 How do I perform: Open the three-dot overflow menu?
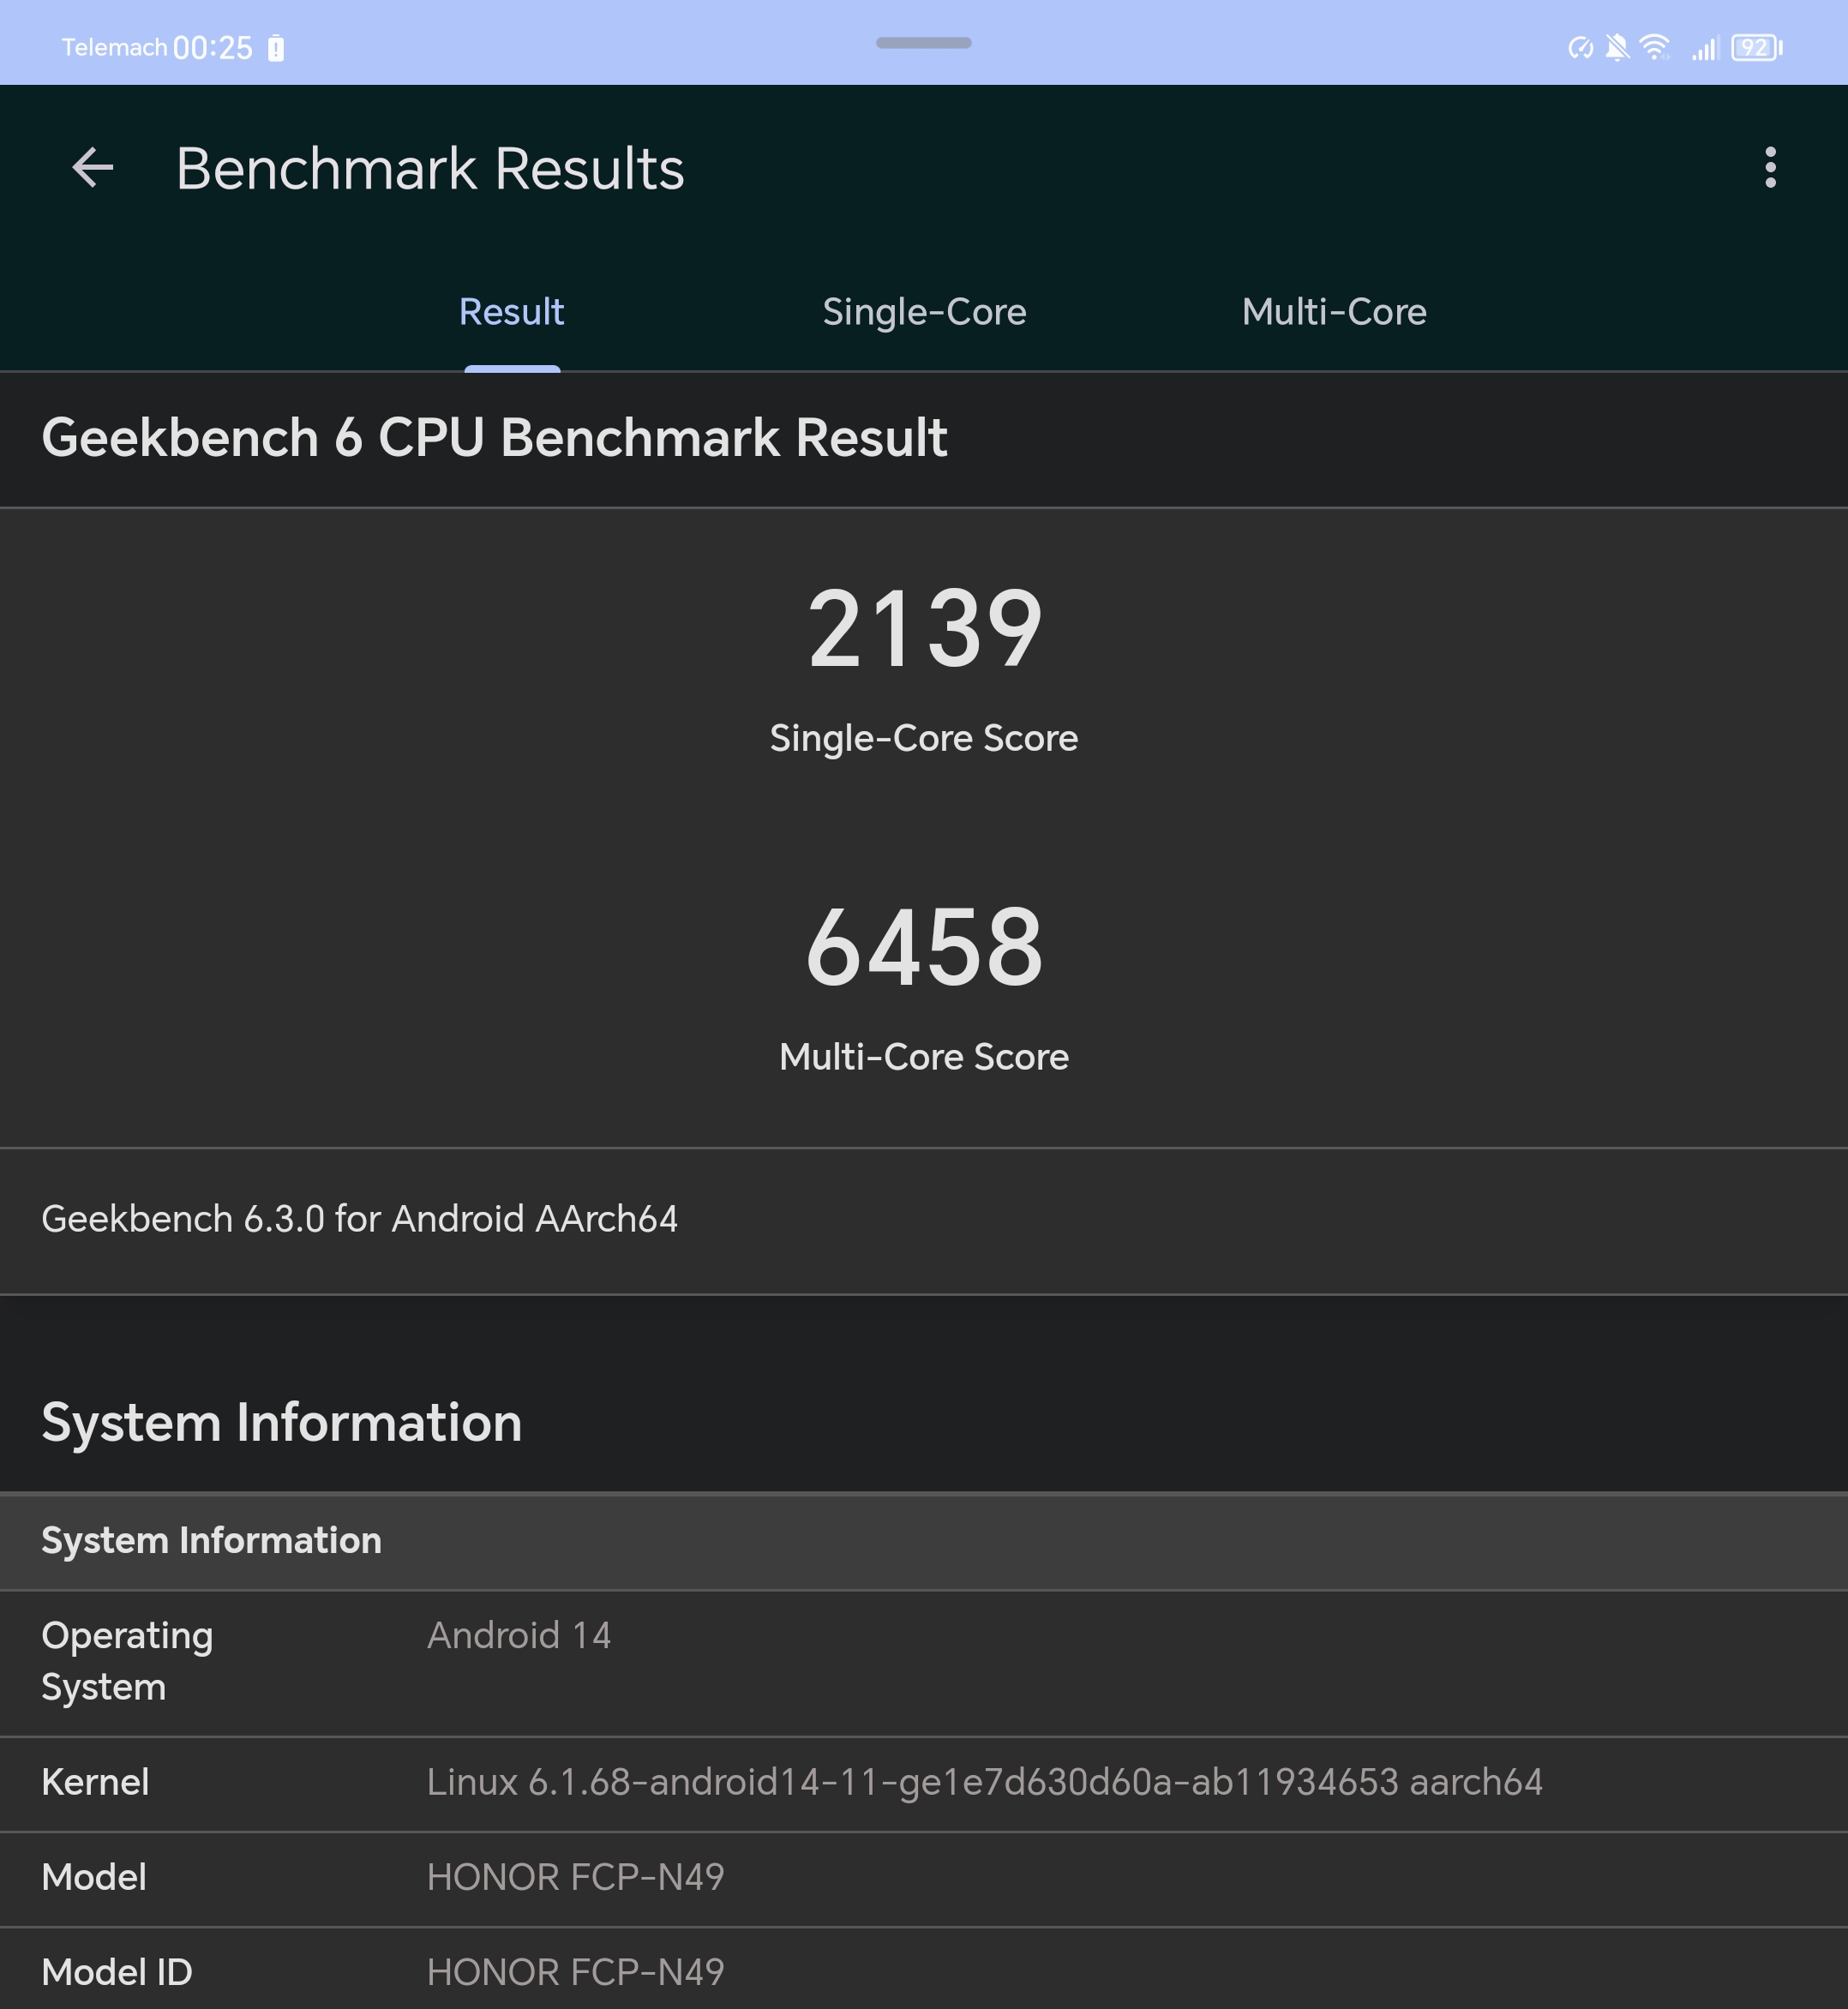click(1770, 167)
